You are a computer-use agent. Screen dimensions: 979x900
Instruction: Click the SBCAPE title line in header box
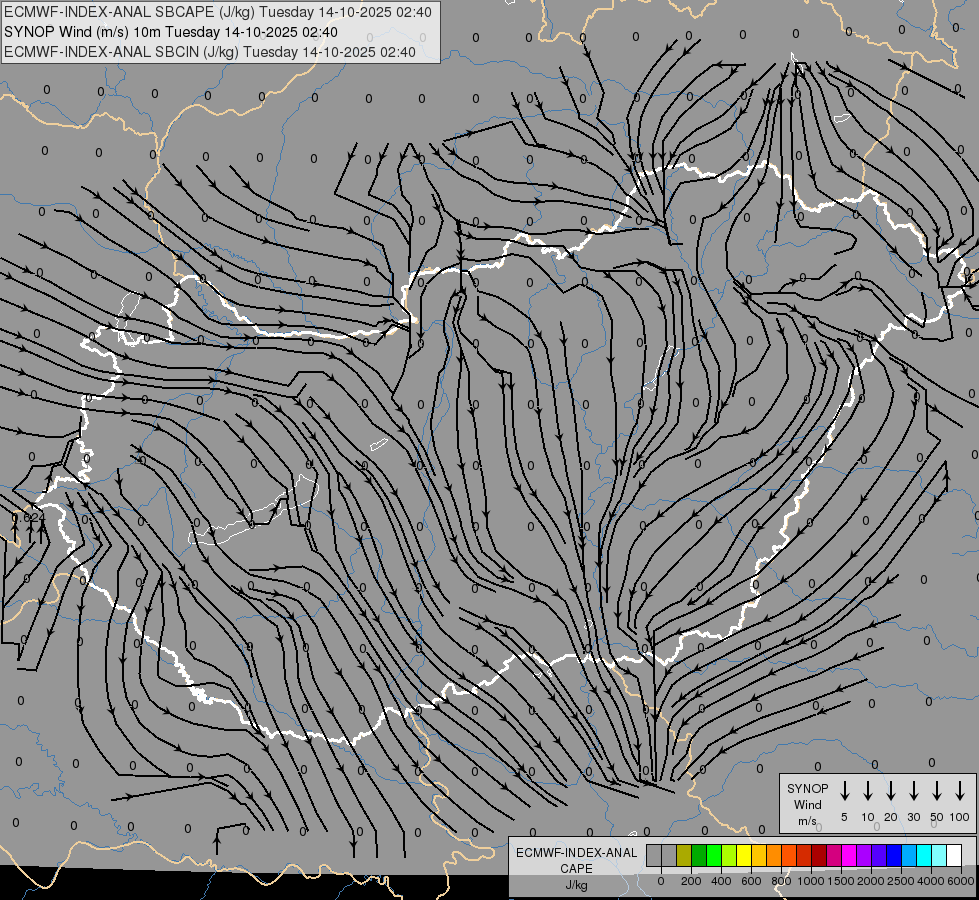(218, 12)
